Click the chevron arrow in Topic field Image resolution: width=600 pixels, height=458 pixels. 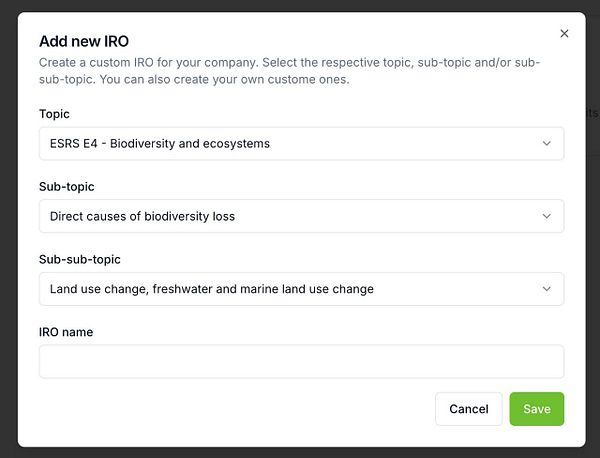(546, 143)
